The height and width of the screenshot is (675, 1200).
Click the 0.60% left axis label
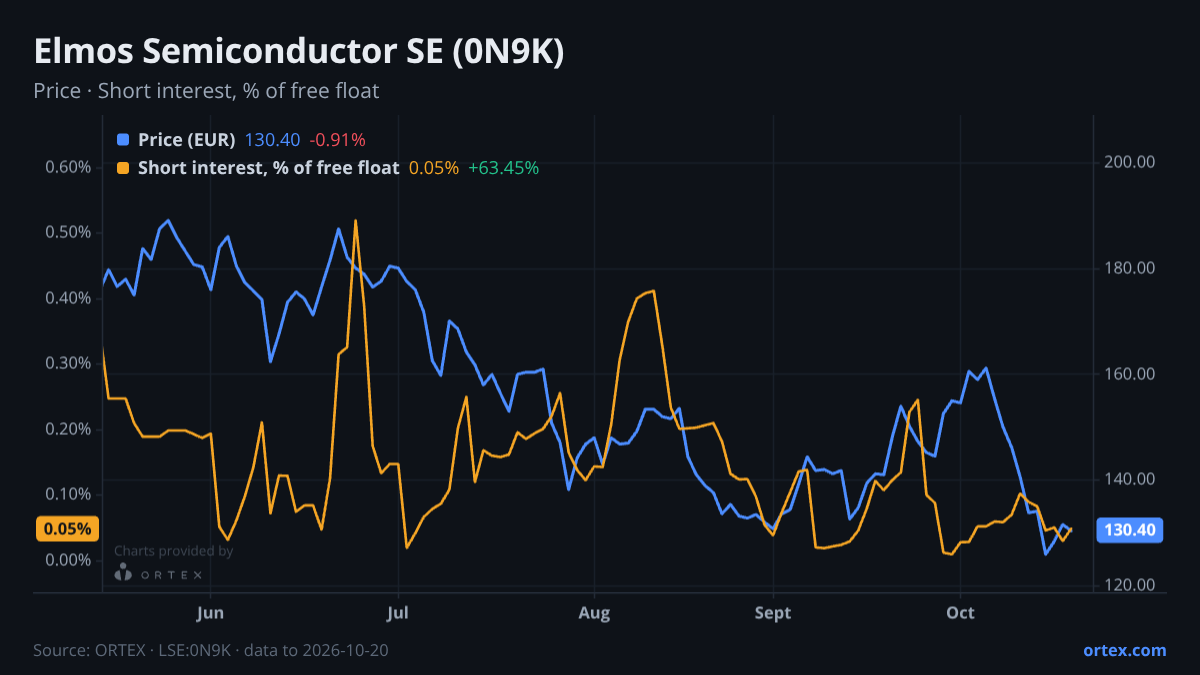pos(68,166)
